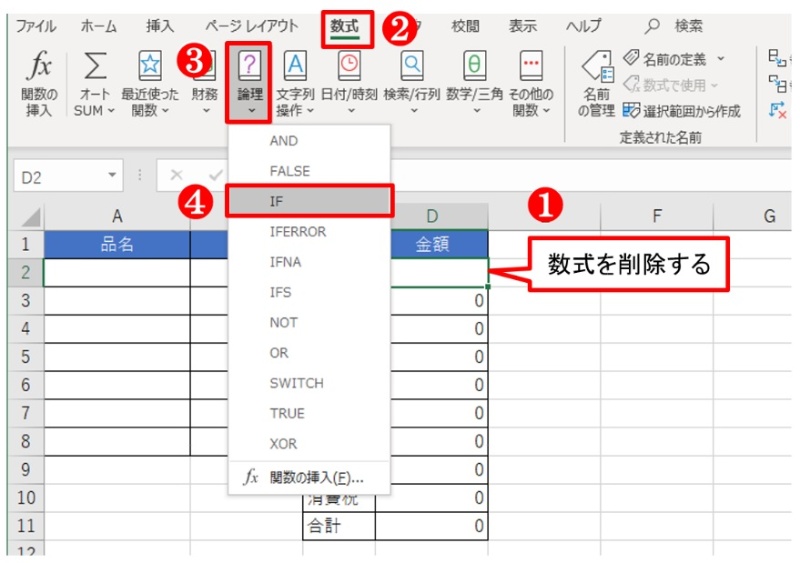Viewport: 800px width, 563px height.
Task: Choose AND from the logical menu
Action: coord(309,140)
